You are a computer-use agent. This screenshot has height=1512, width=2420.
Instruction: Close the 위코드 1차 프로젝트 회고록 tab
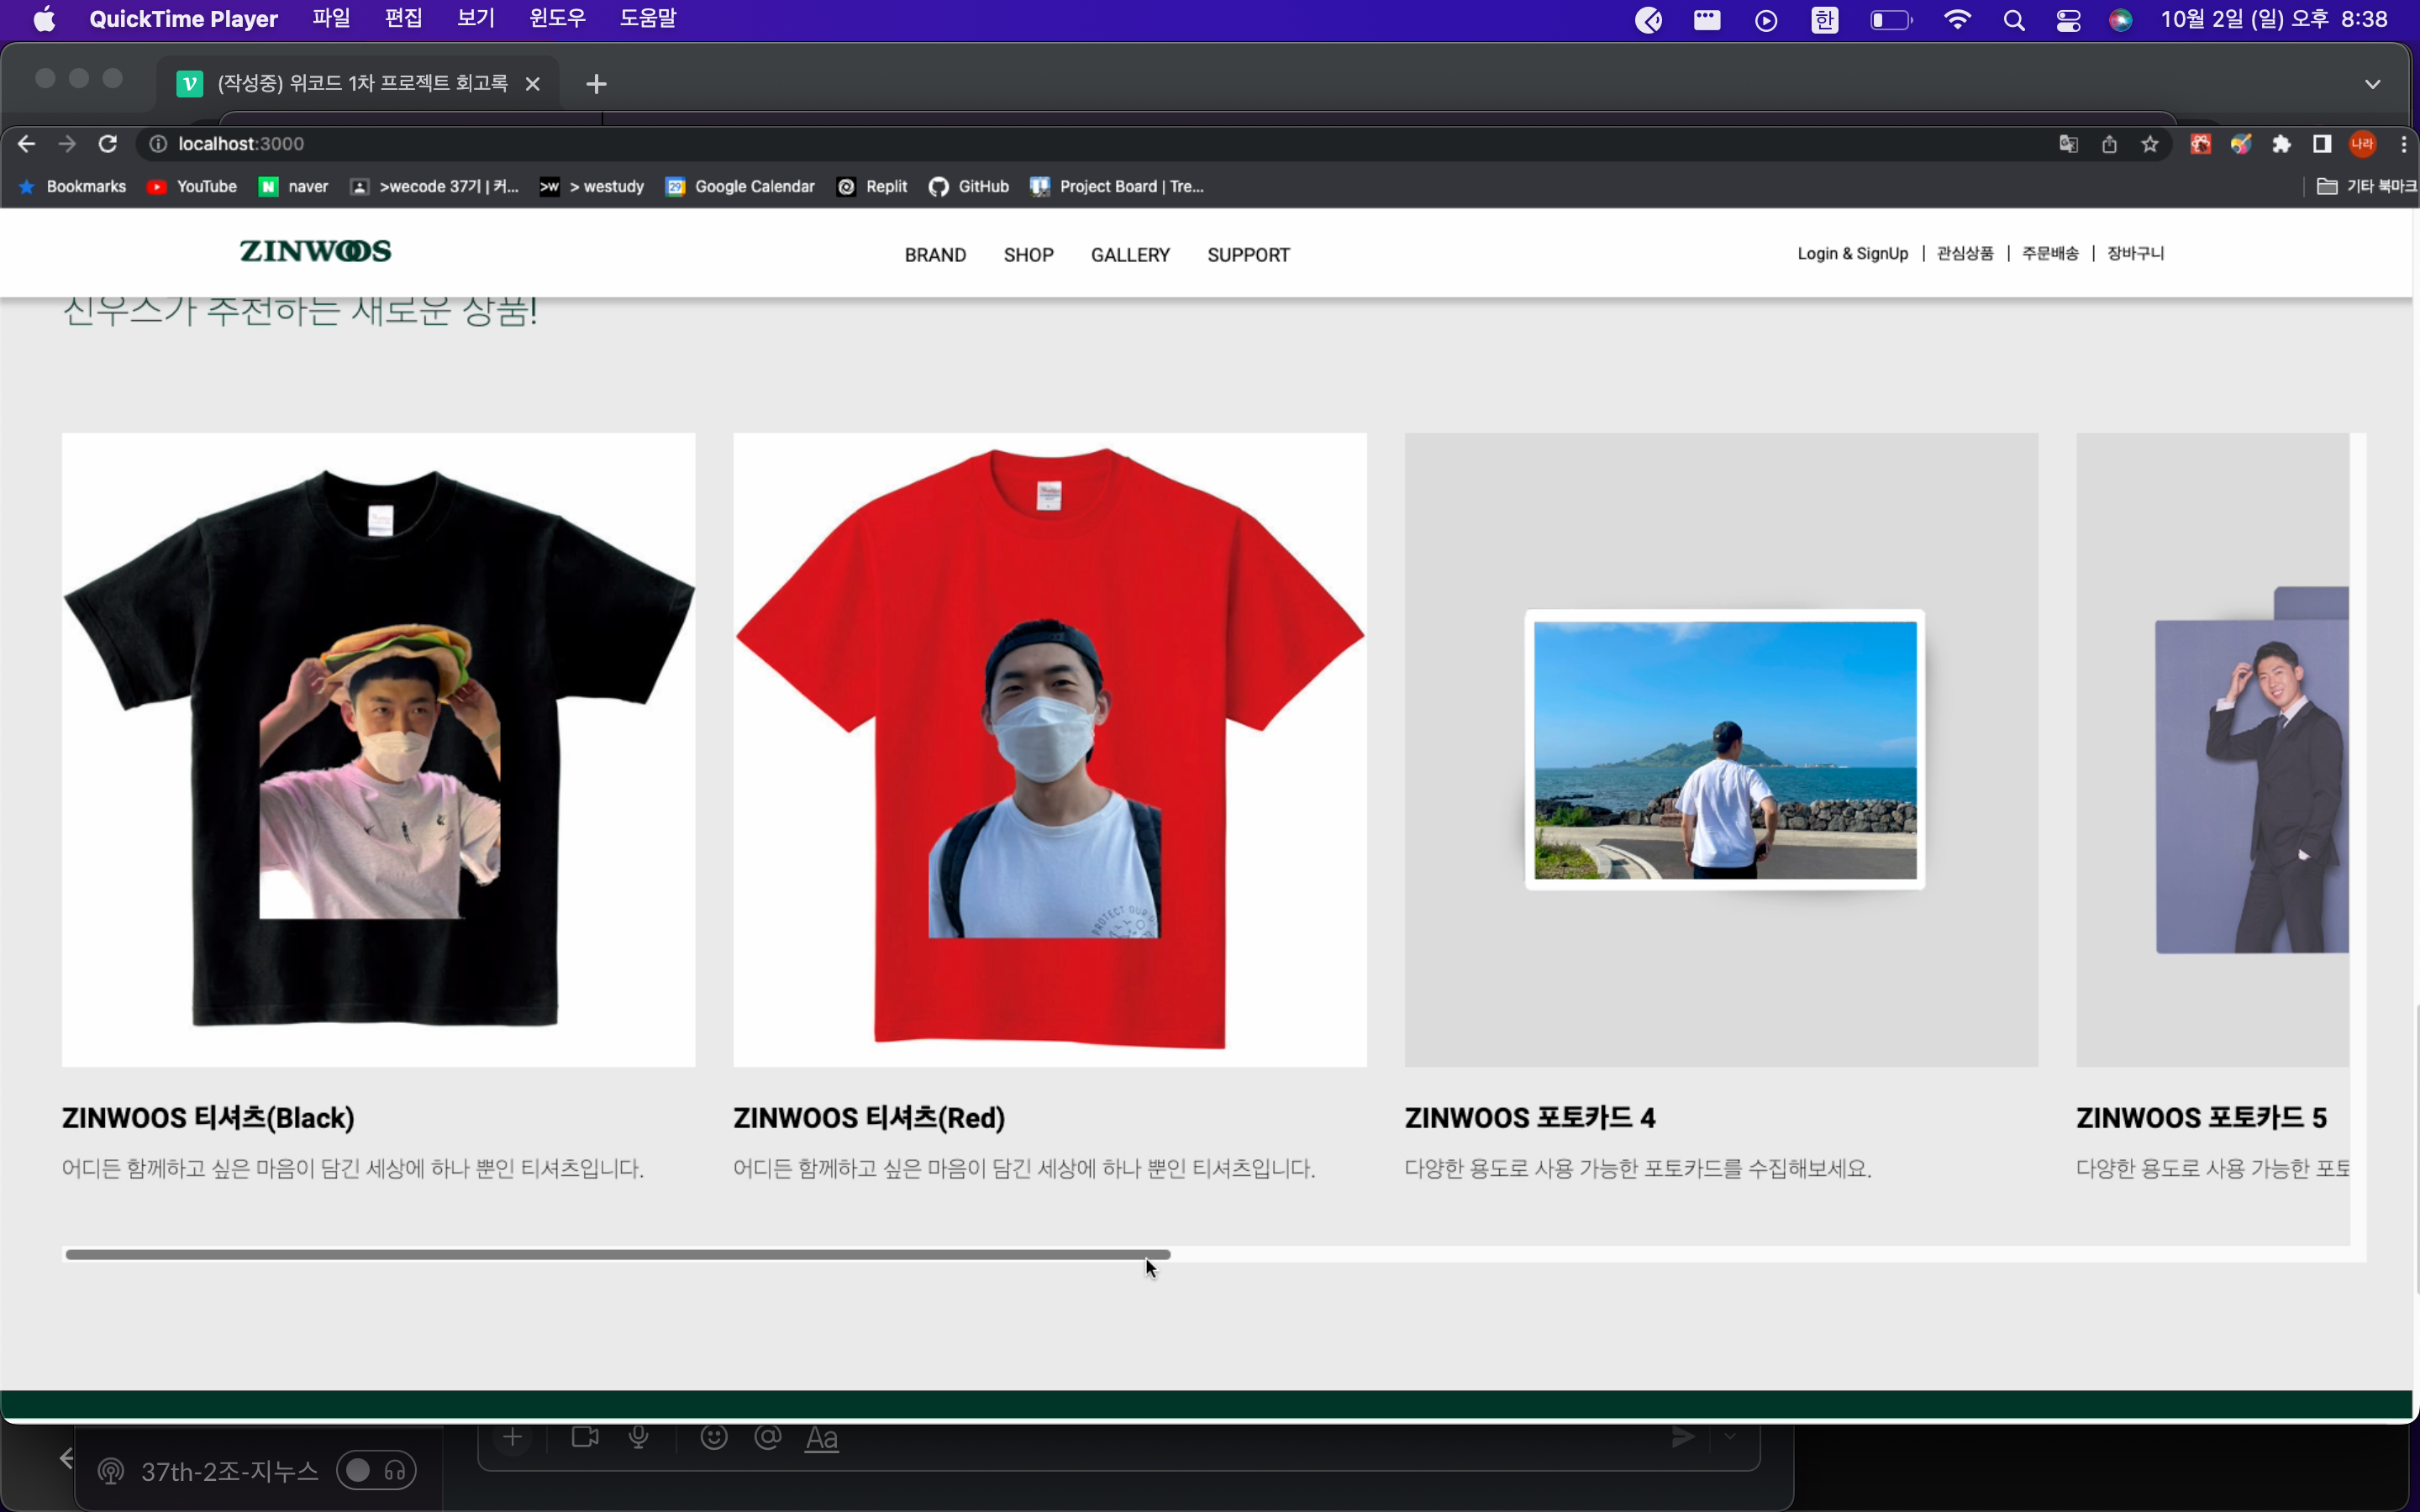[x=533, y=84]
